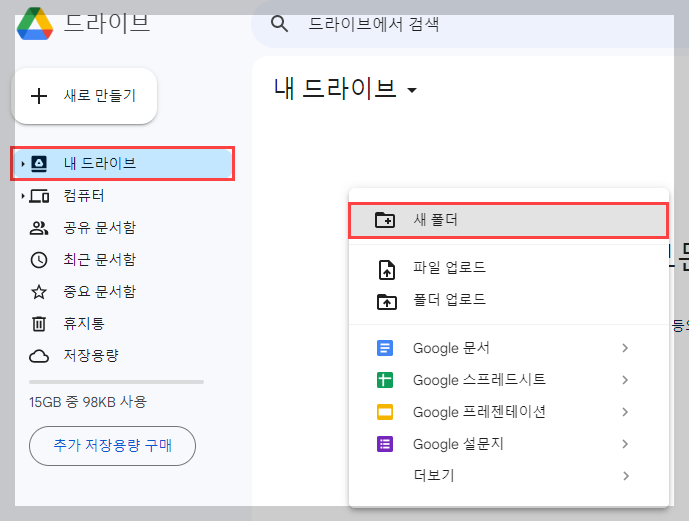Image resolution: width=689 pixels, height=521 pixels.
Task: Open 최근 문서함
Action: [x=123, y=260]
